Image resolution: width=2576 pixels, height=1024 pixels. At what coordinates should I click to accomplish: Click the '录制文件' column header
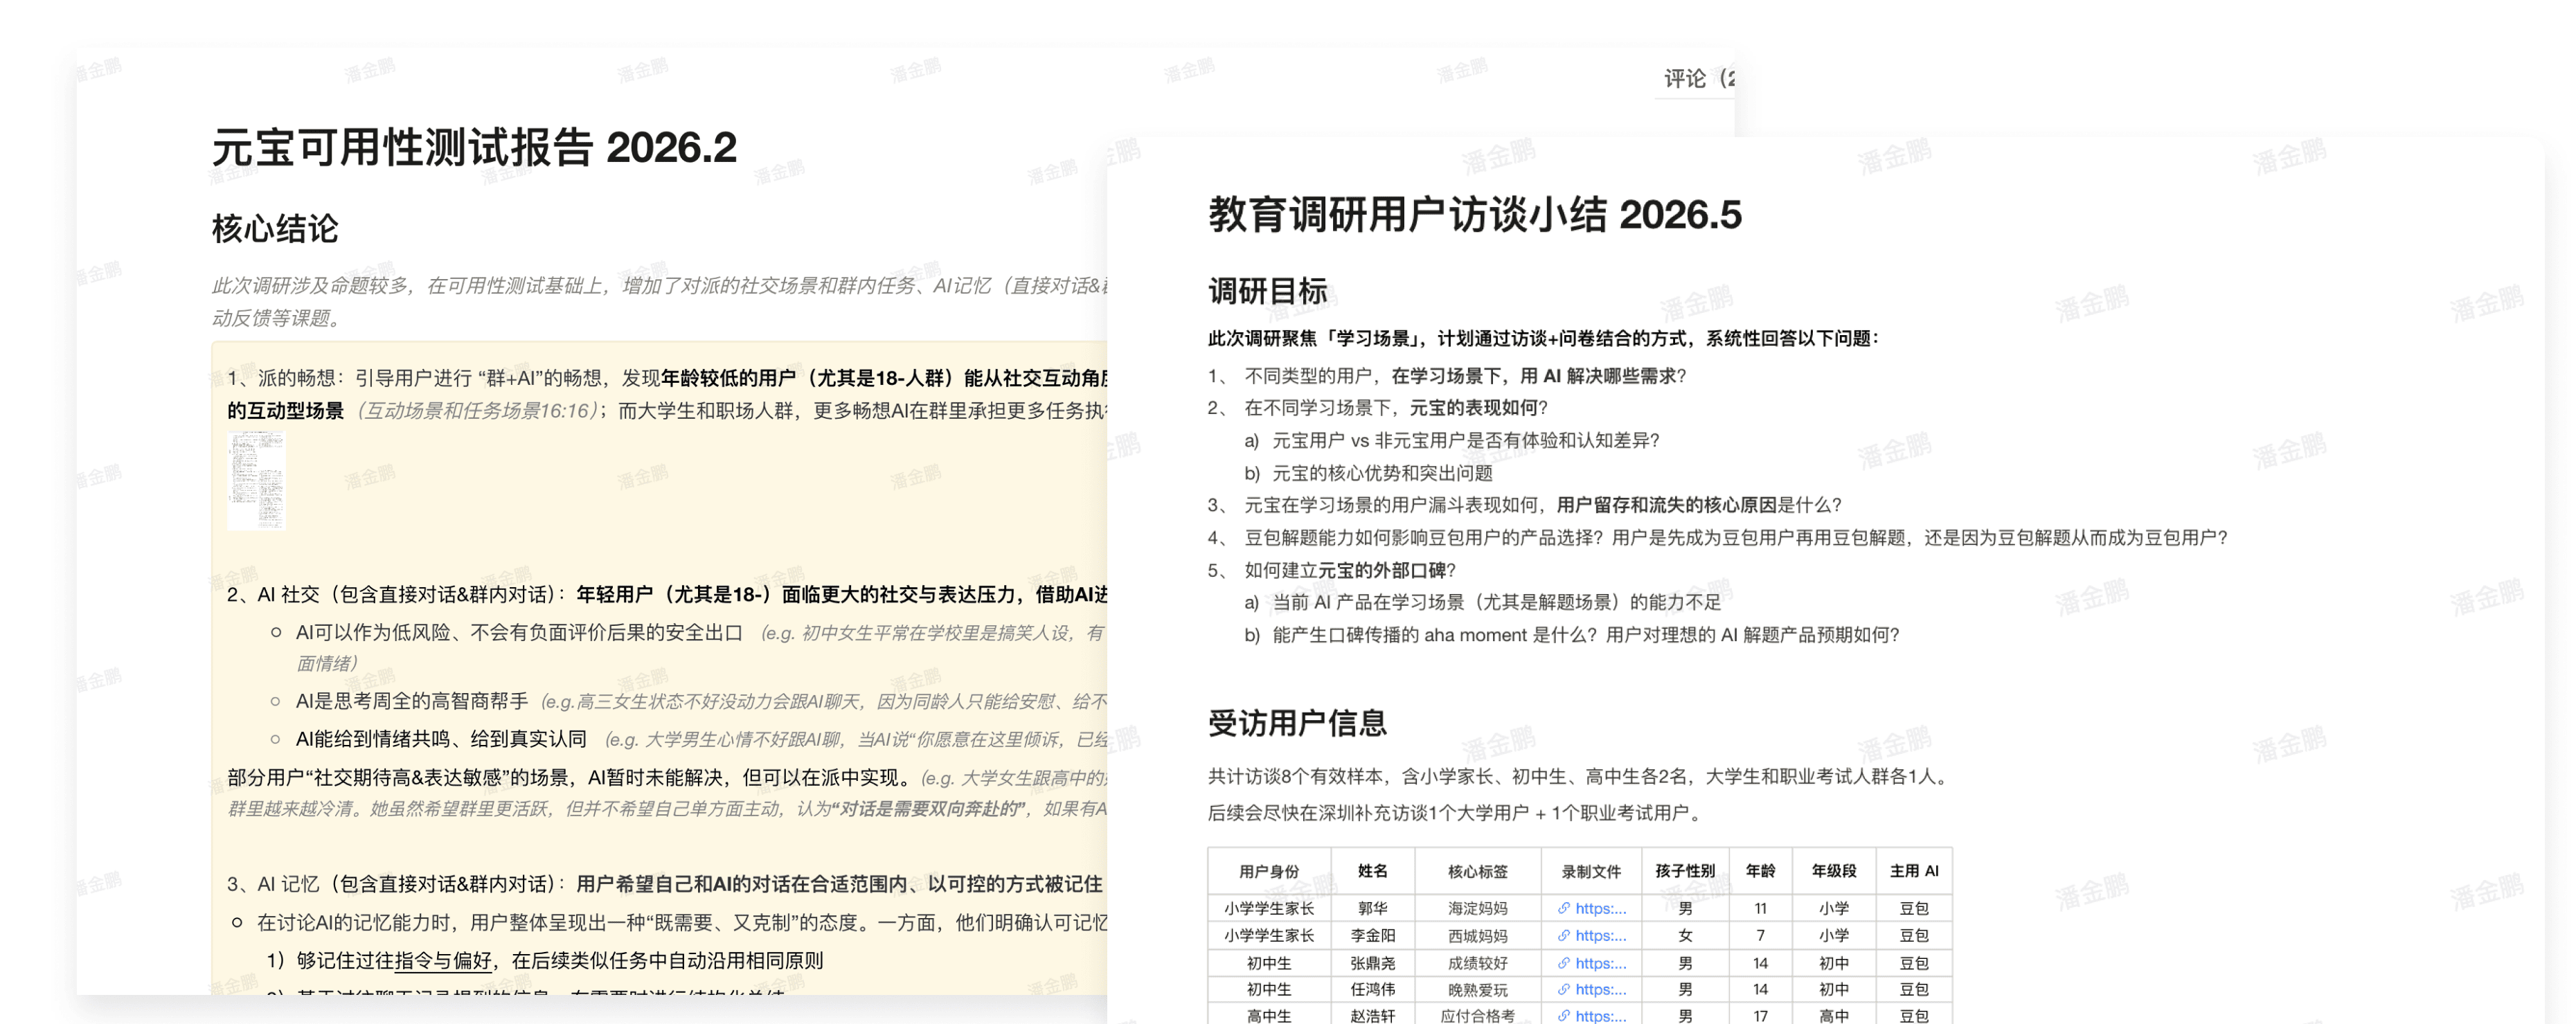pos(1591,871)
